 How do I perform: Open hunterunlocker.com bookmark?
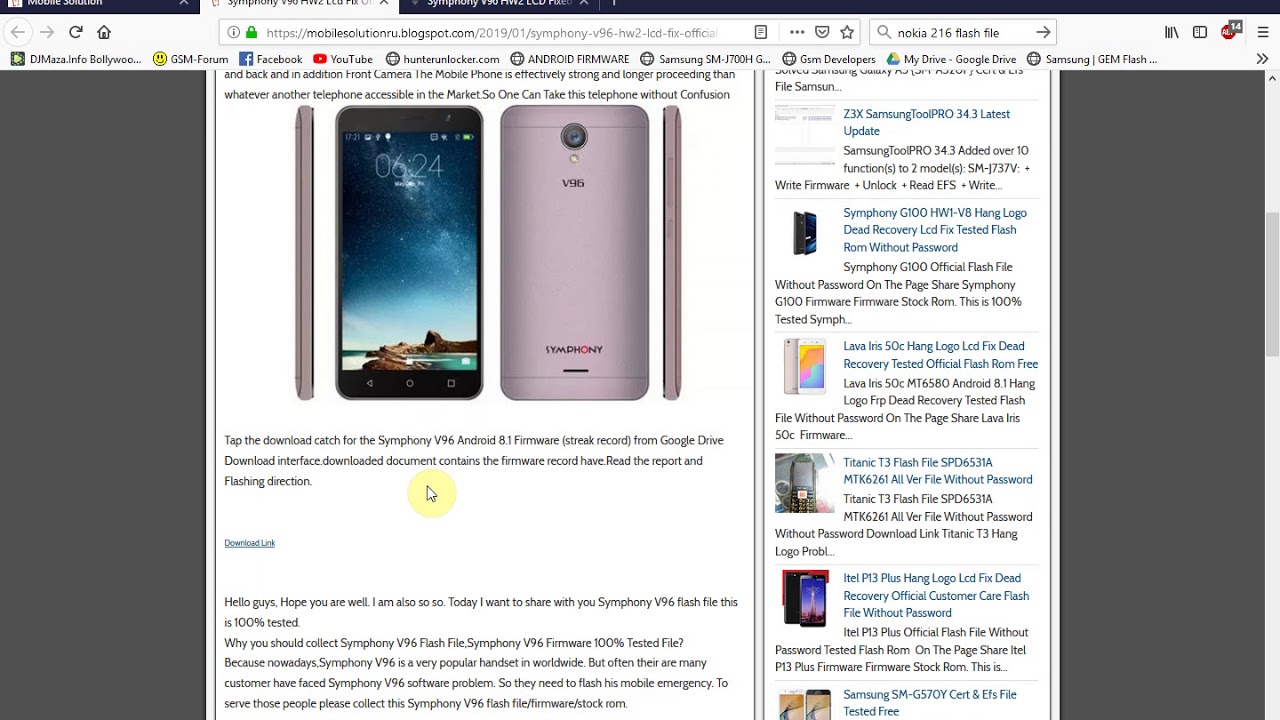(443, 59)
